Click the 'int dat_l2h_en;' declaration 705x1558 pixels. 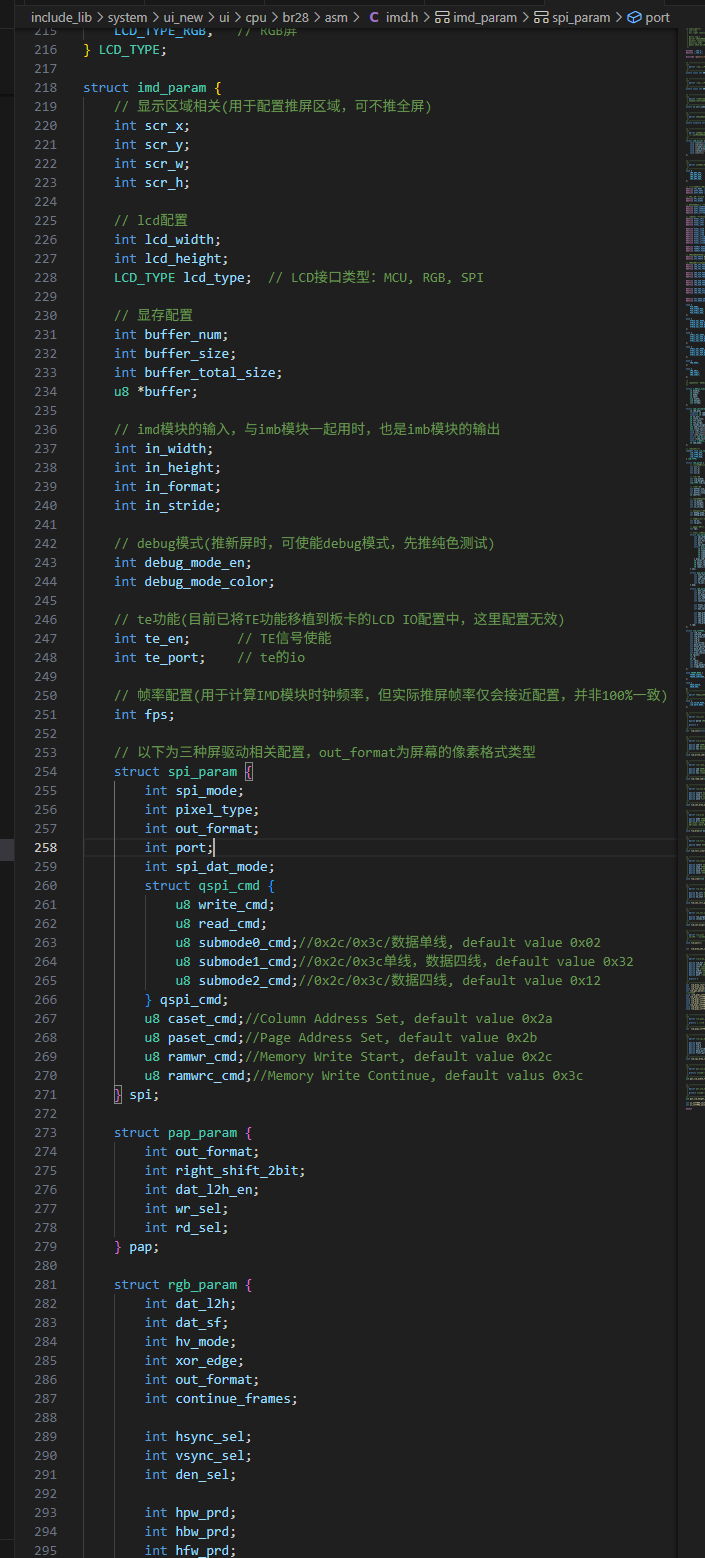(x=202, y=1189)
